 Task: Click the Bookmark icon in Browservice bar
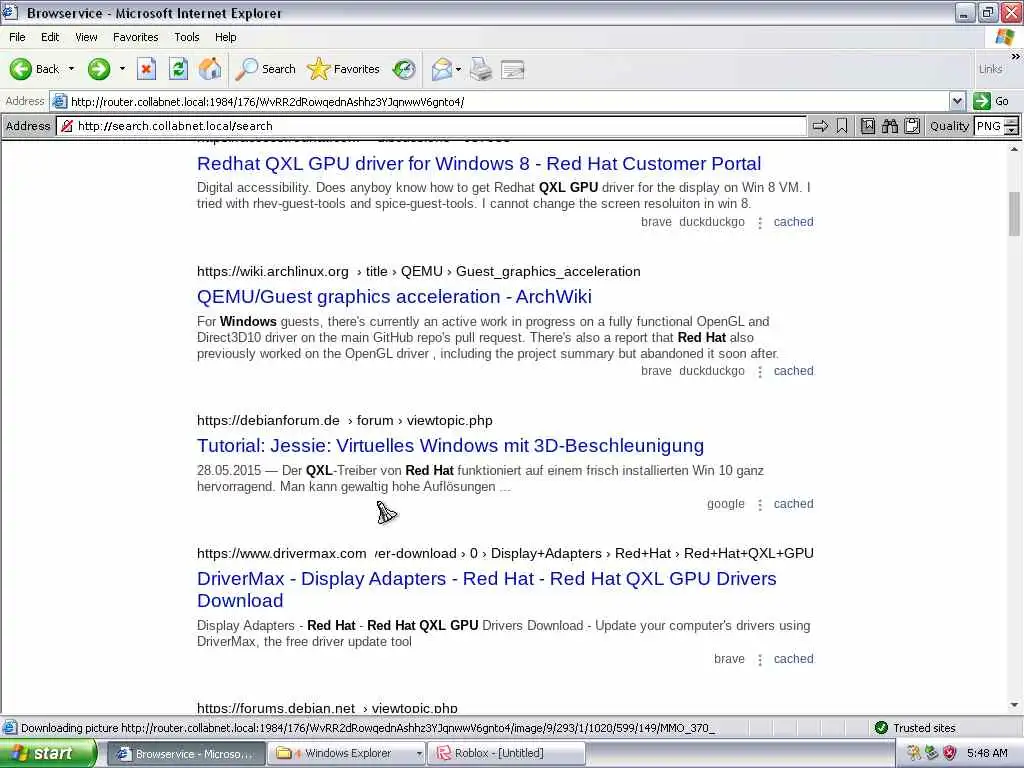coord(842,126)
